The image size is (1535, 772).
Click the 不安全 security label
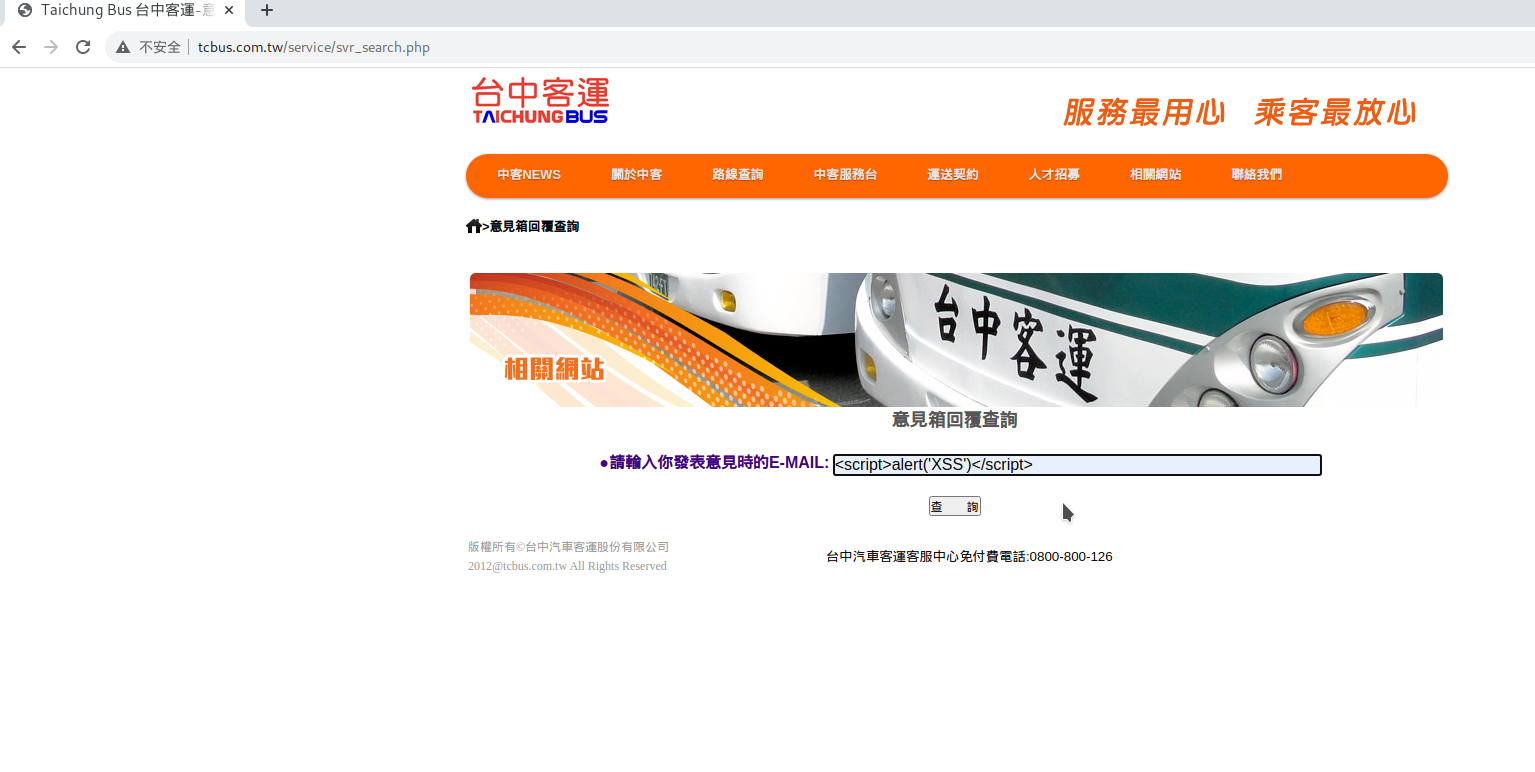point(160,47)
